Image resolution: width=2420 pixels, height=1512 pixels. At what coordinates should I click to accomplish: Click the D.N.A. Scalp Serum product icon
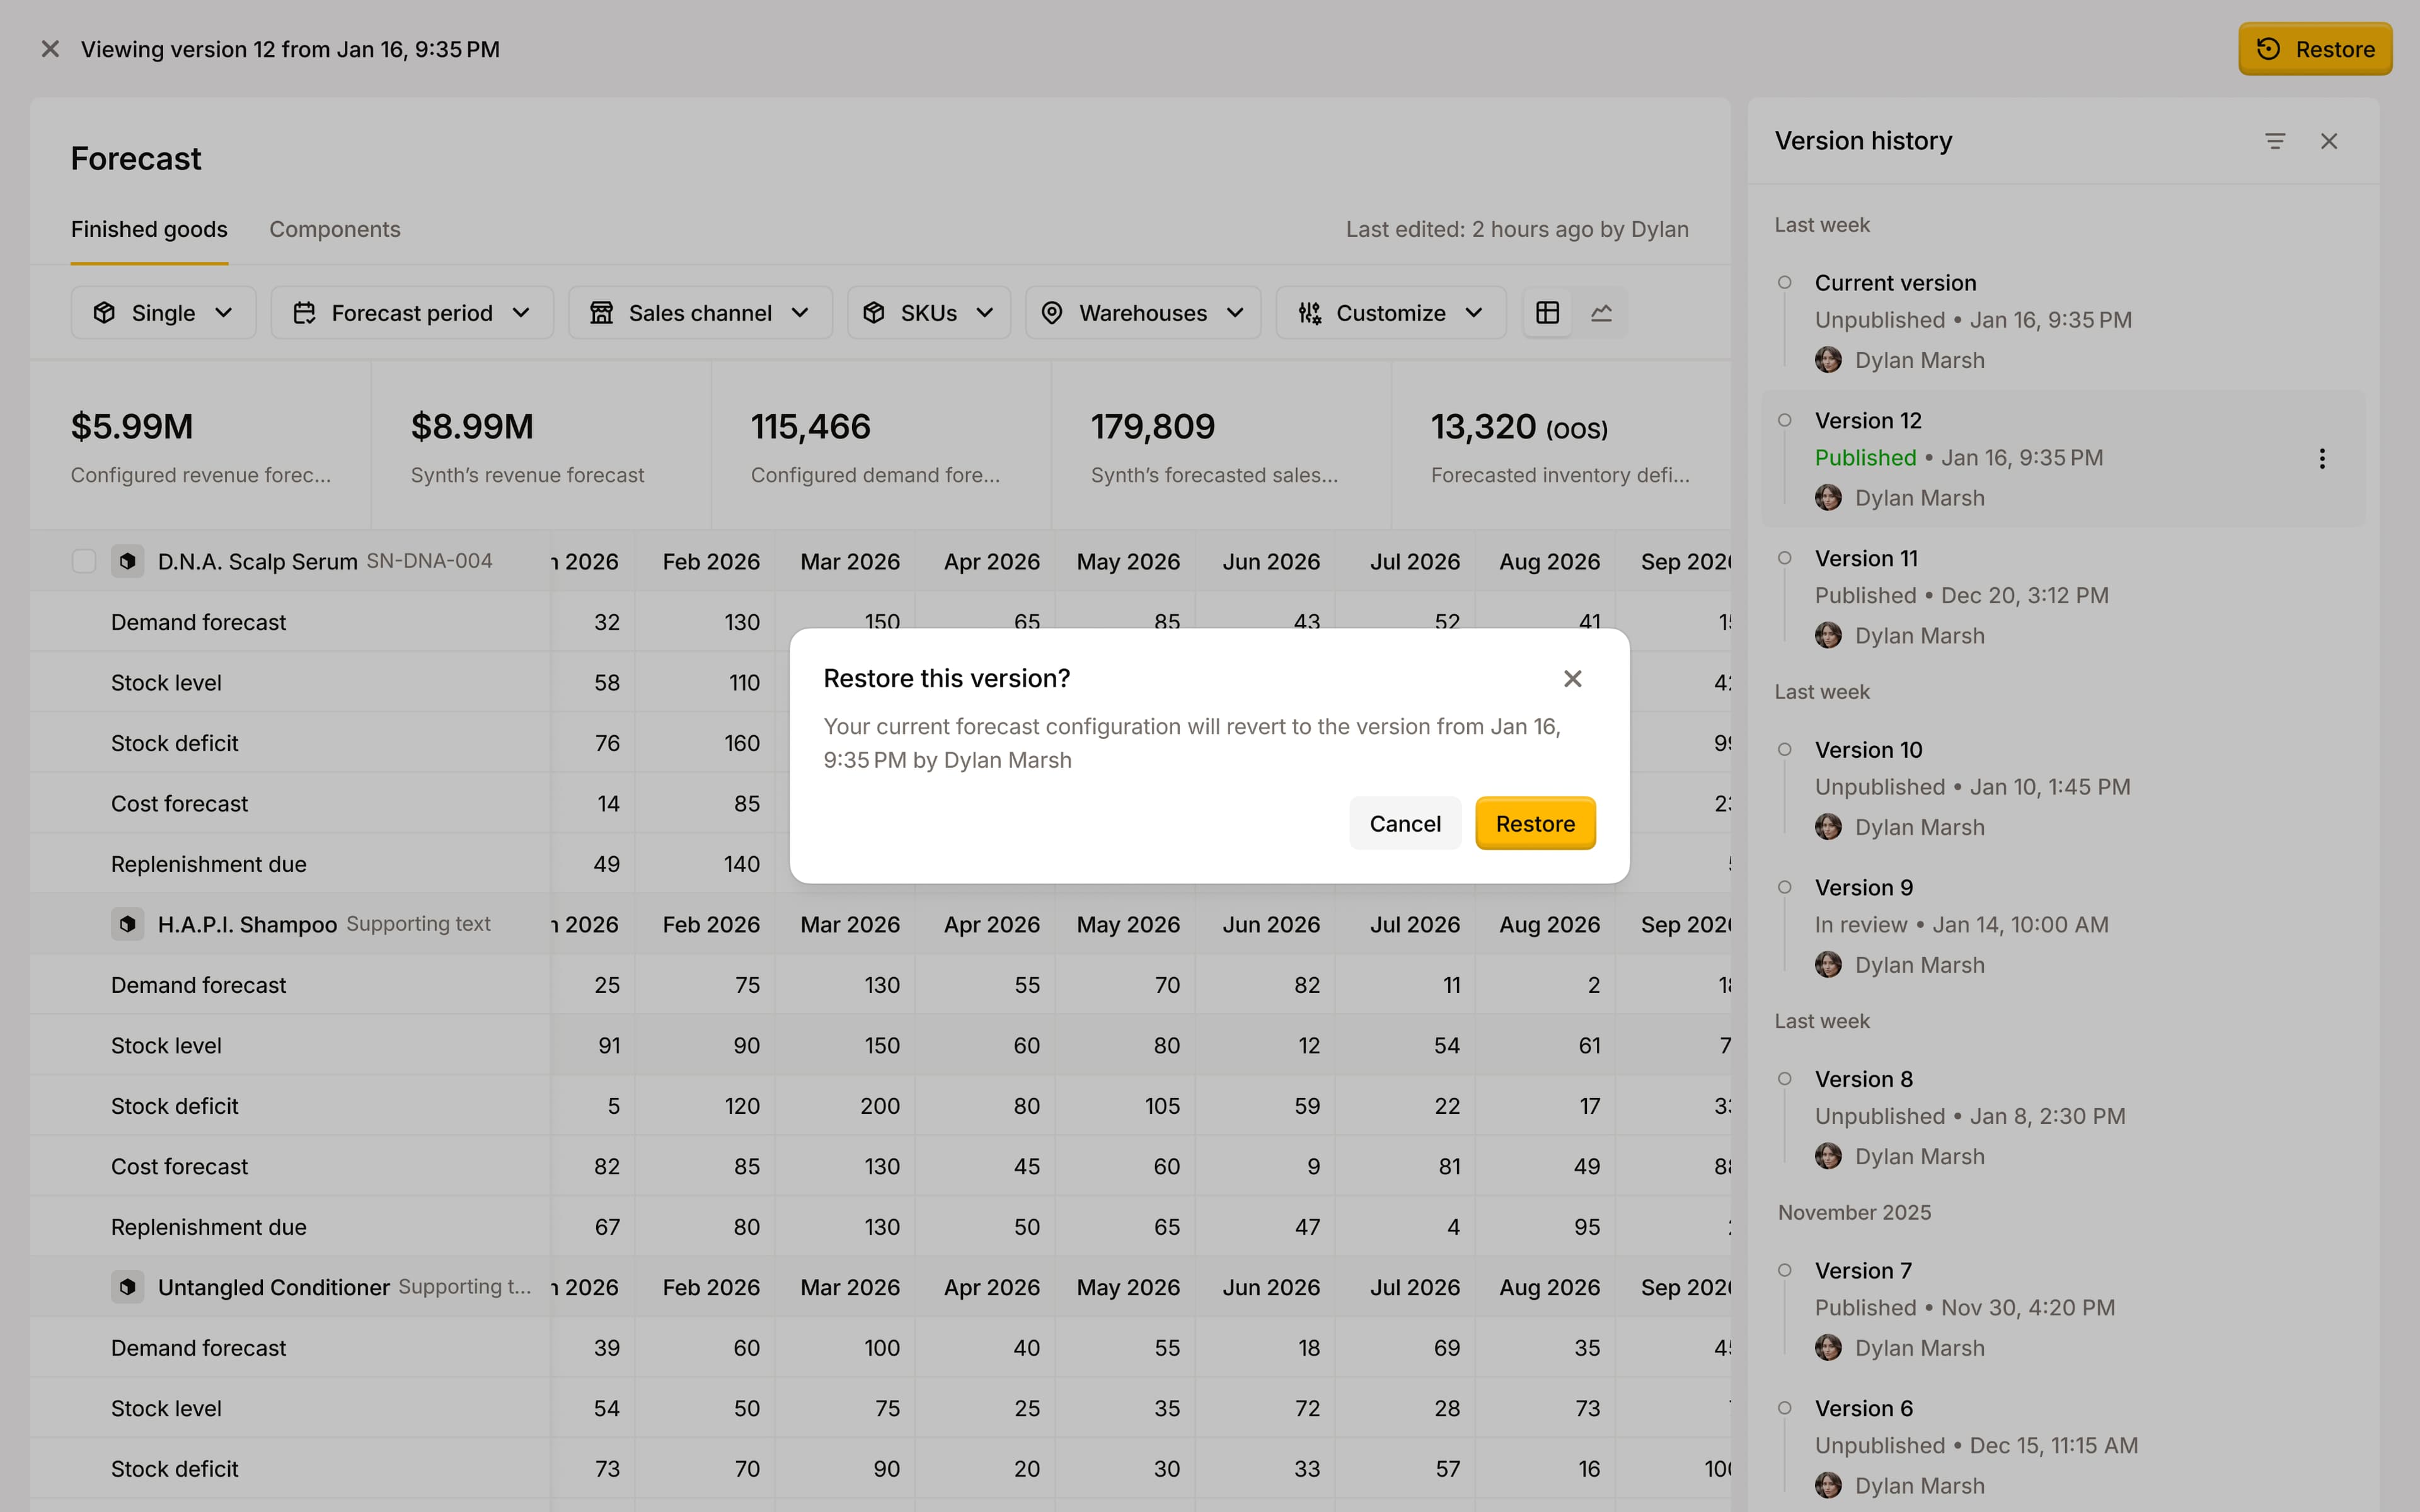coord(127,561)
